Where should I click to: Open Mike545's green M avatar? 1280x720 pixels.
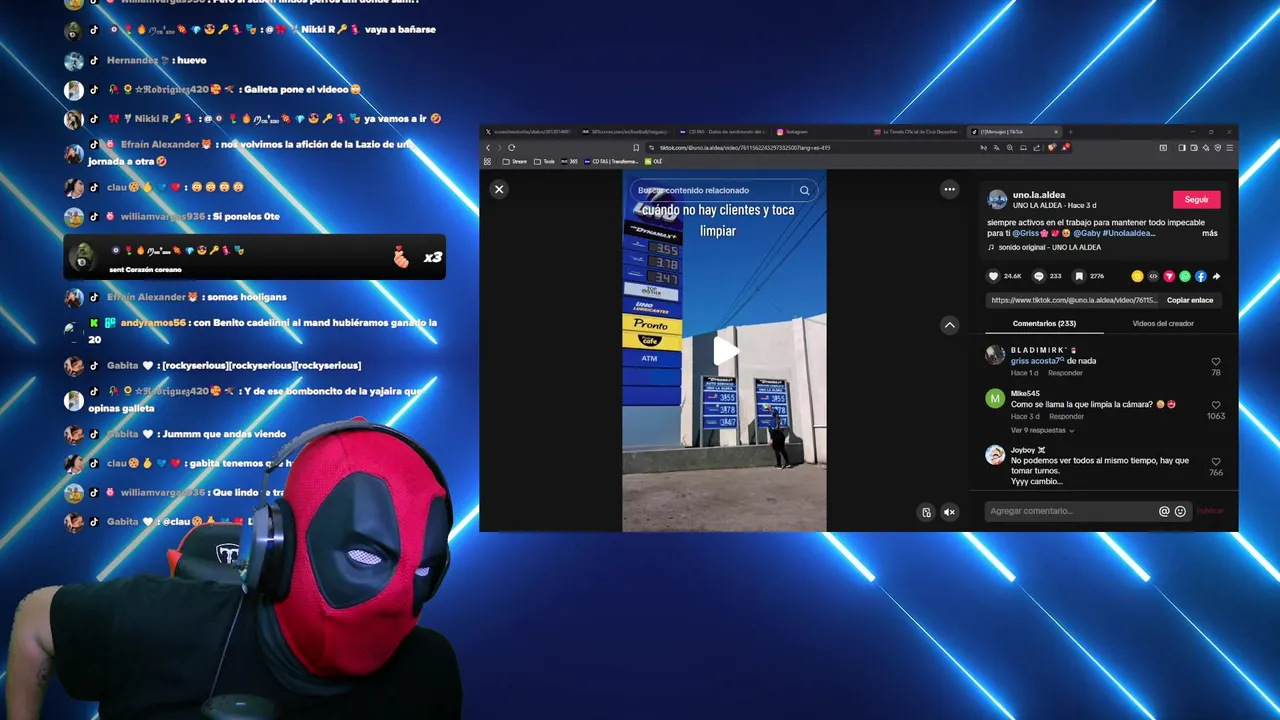coord(995,399)
